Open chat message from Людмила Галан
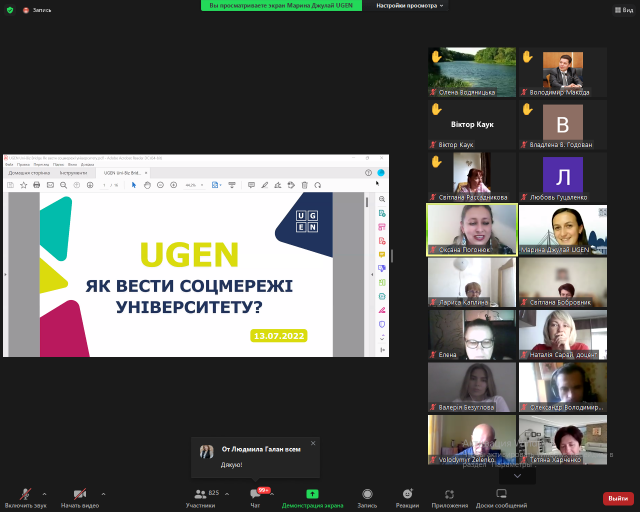Screen dimensions: 640x512 click(x=256, y=457)
